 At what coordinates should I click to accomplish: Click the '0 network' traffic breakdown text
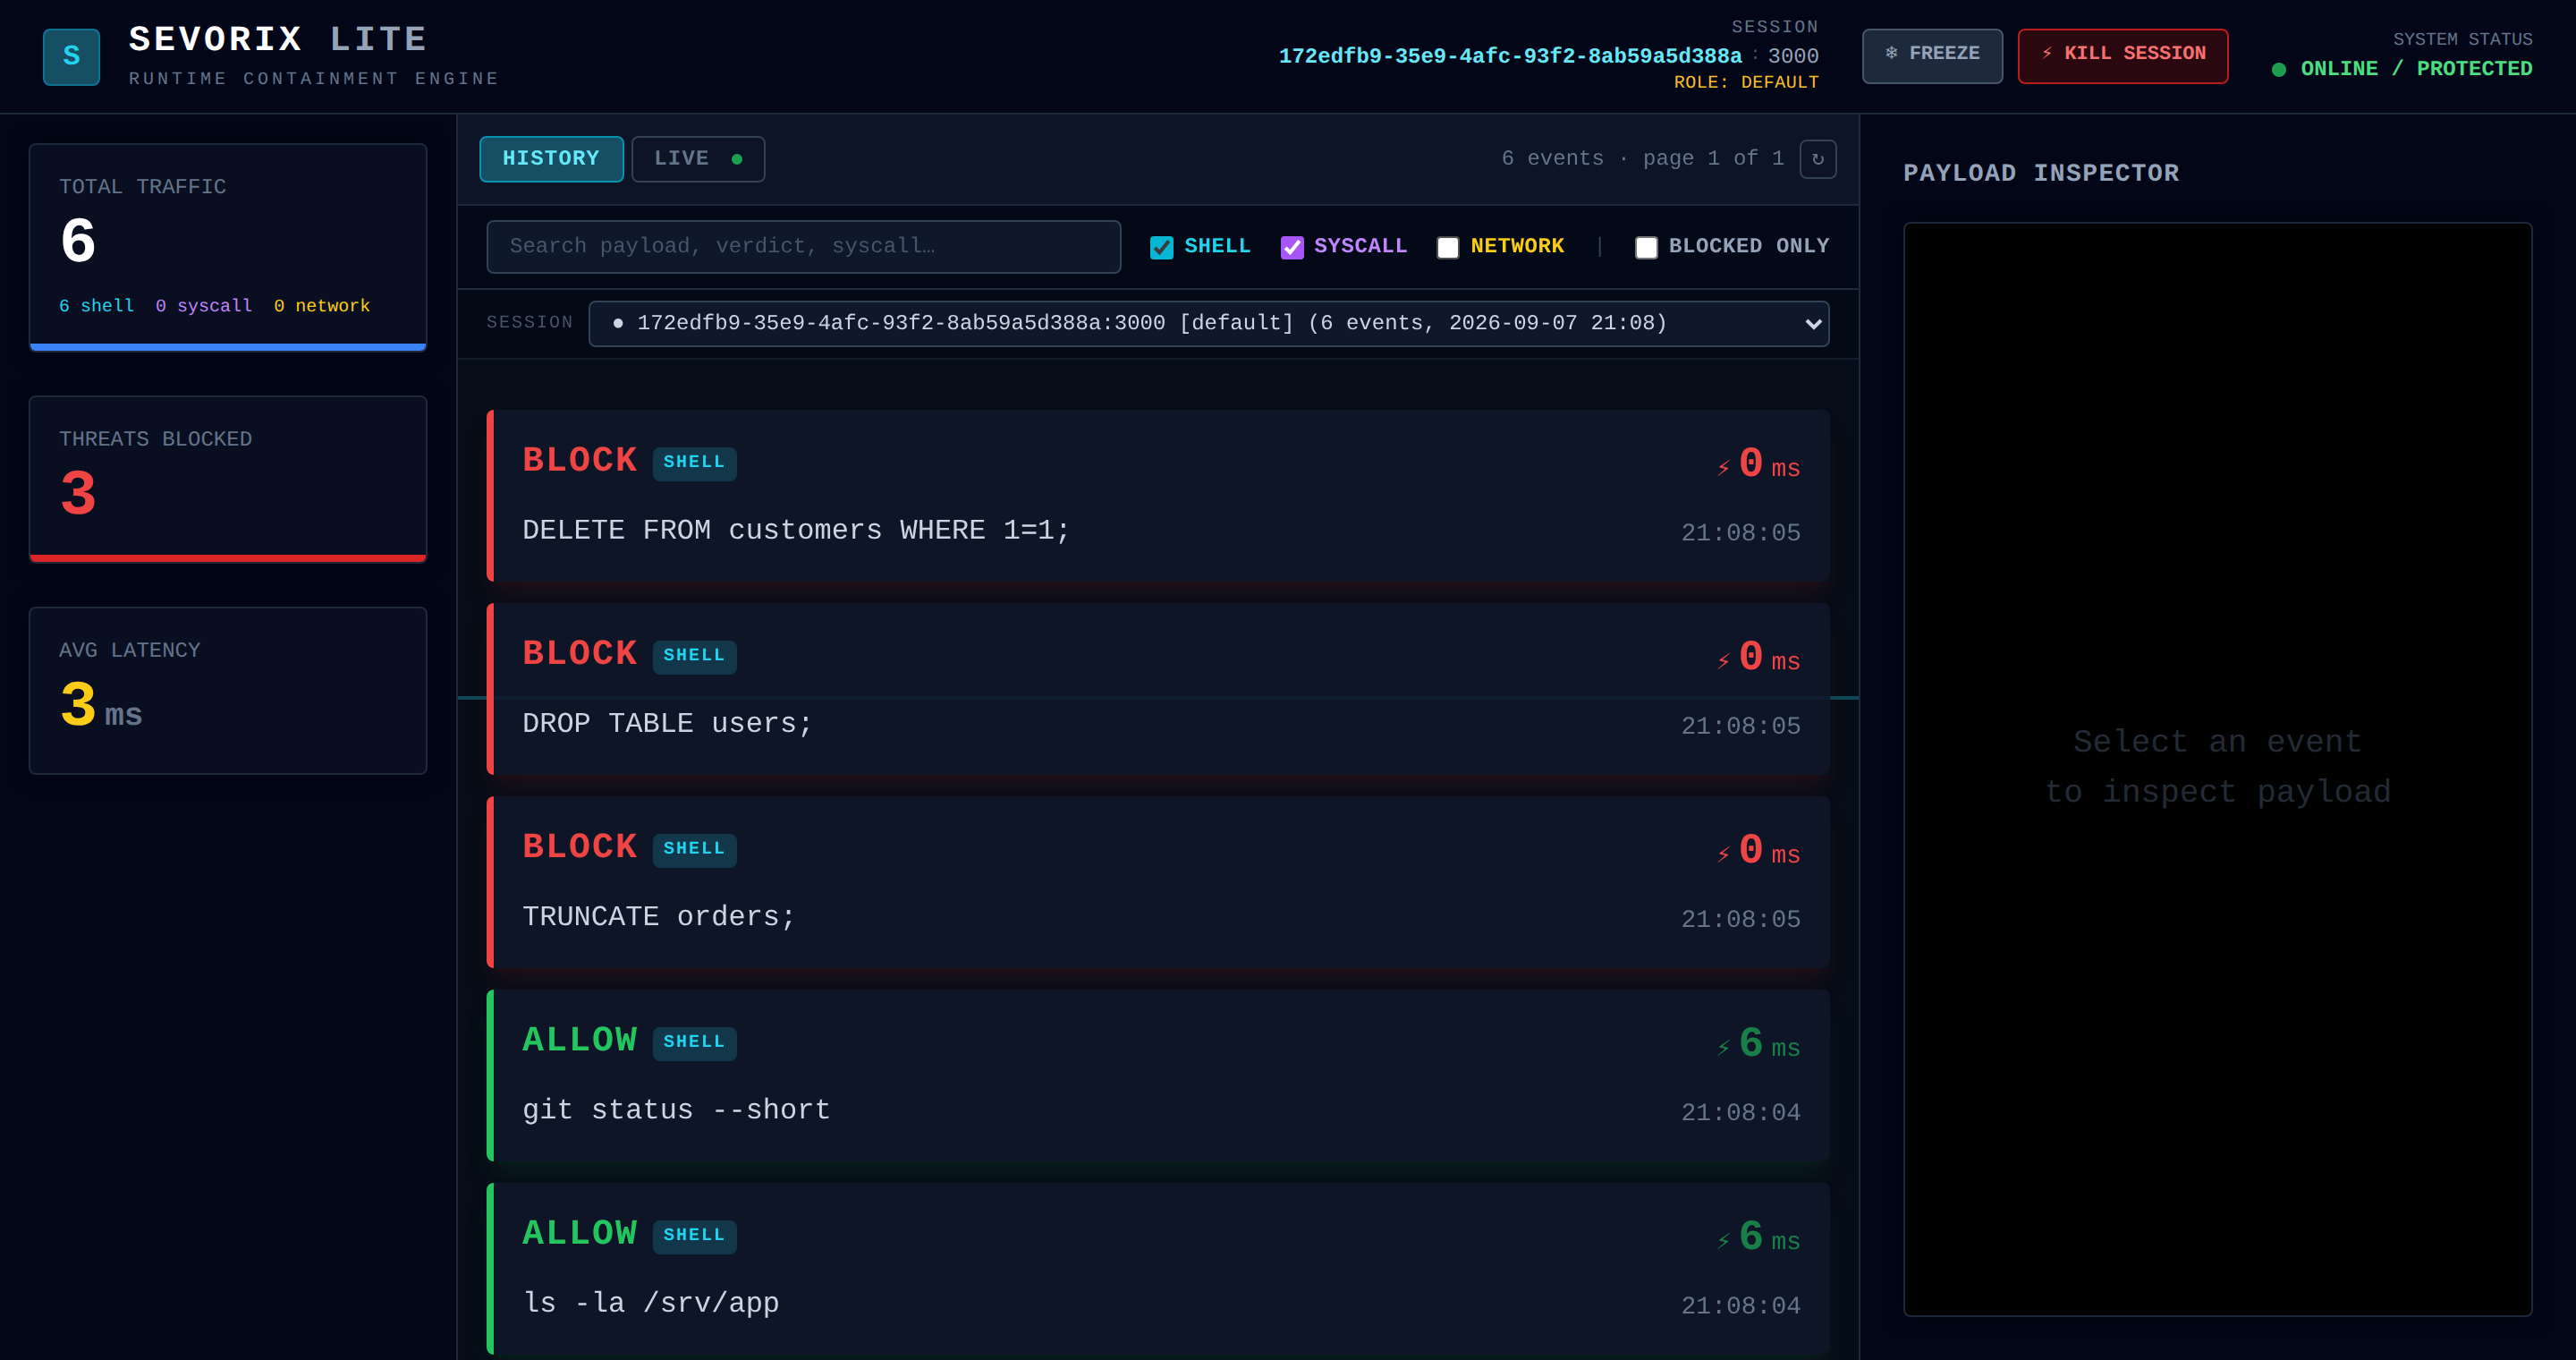click(322, 306)
